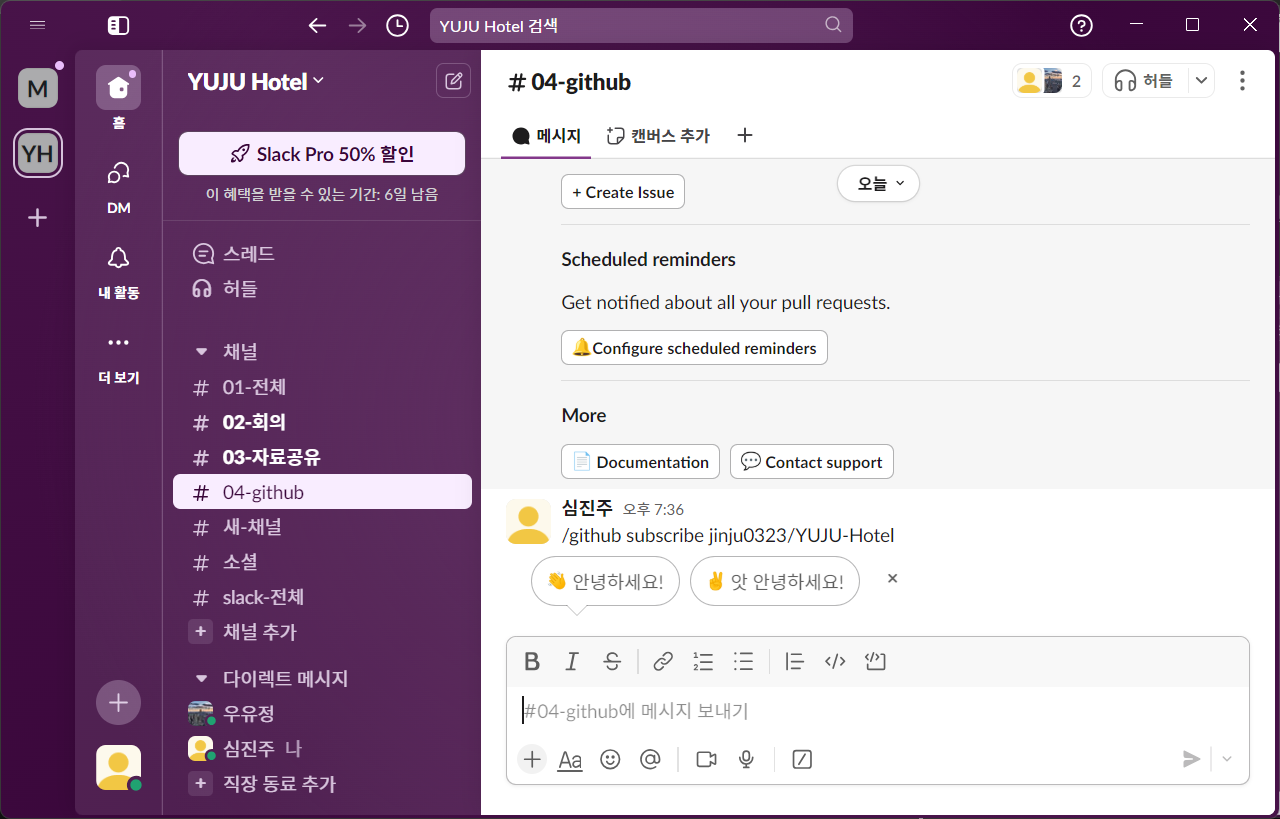Viewport: 1280px width, 819px height.
Task: Click Contact support button
Action: (812, 462)
